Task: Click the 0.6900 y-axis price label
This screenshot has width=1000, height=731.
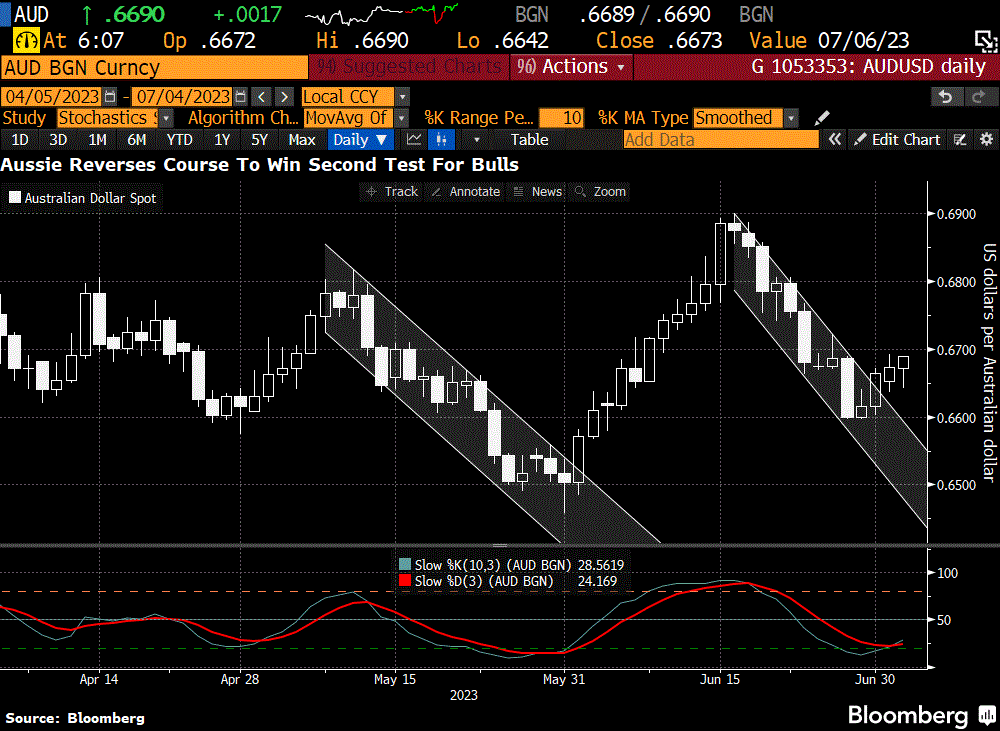Action: point(957,214)
